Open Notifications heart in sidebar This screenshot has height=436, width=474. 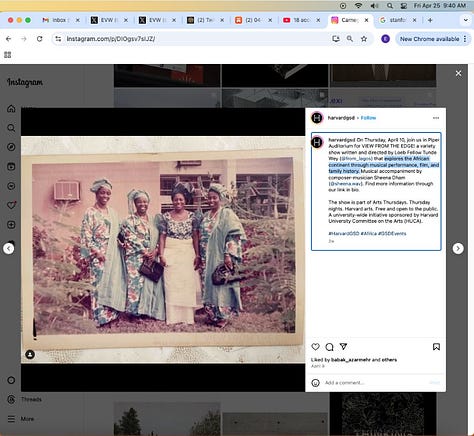(x=11, y=205)
